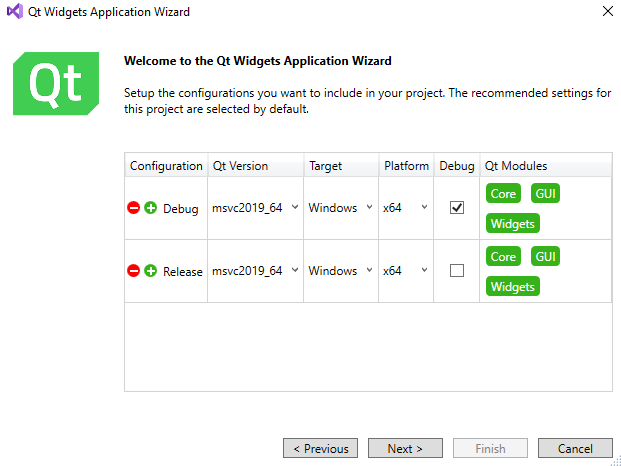Edit the Debug configuration name cell
The image size is (621, 466).
(x=181, y=208)
